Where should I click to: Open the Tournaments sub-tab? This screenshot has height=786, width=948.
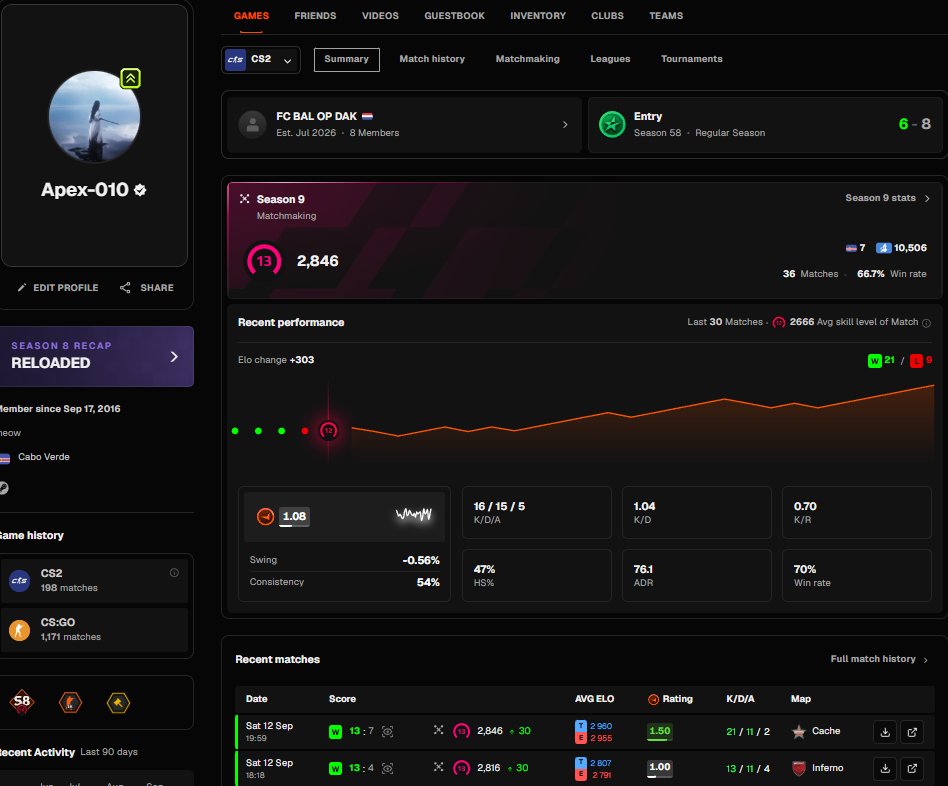[x=691, y=59]
